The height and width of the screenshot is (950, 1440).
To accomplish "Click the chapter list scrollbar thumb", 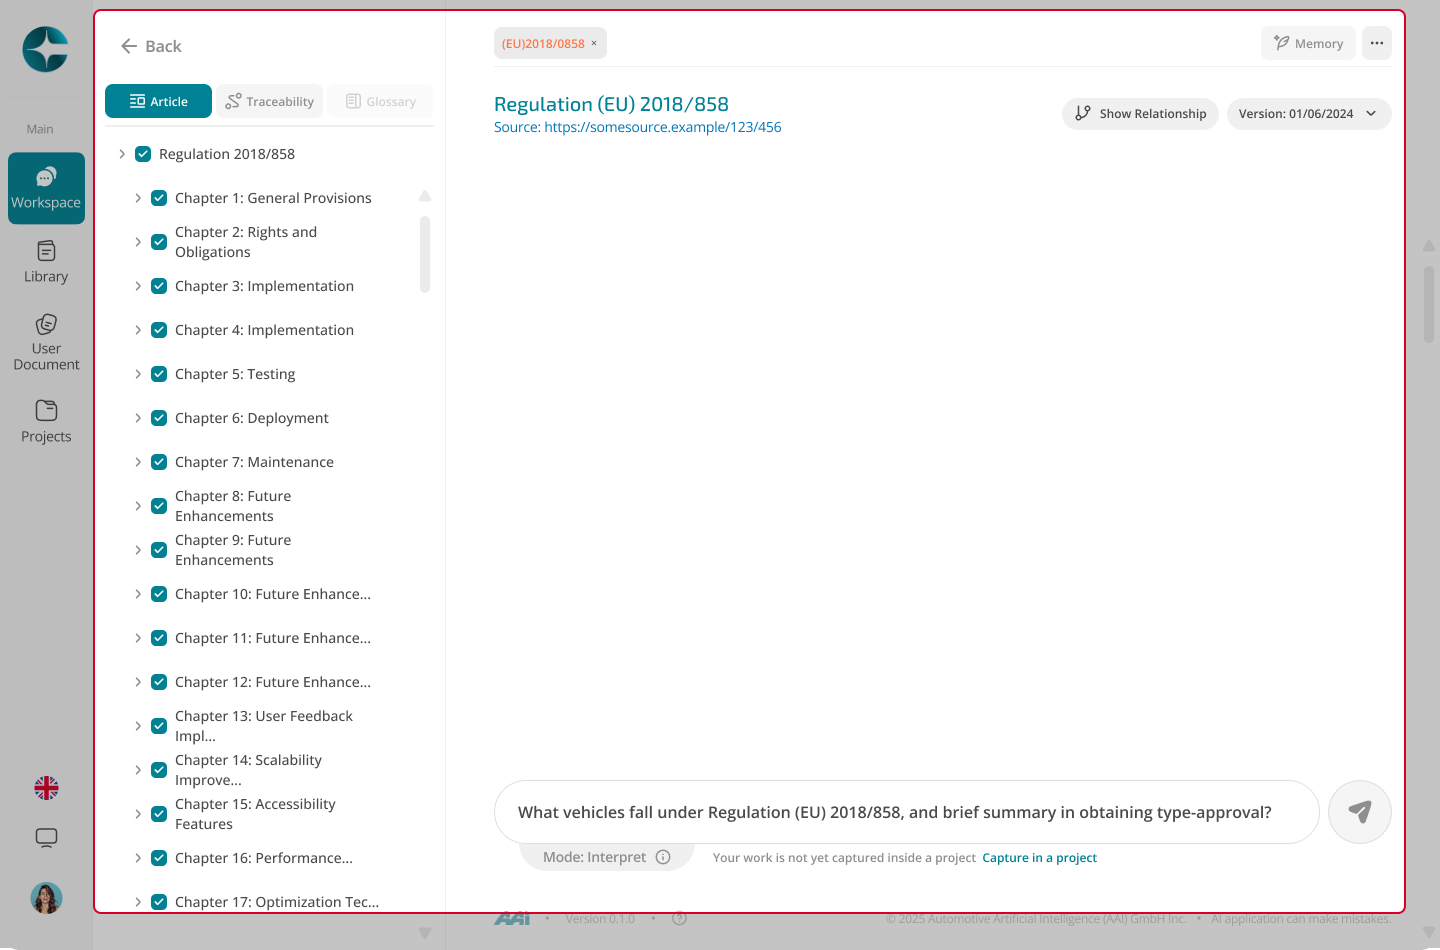I will pos(425,254).
